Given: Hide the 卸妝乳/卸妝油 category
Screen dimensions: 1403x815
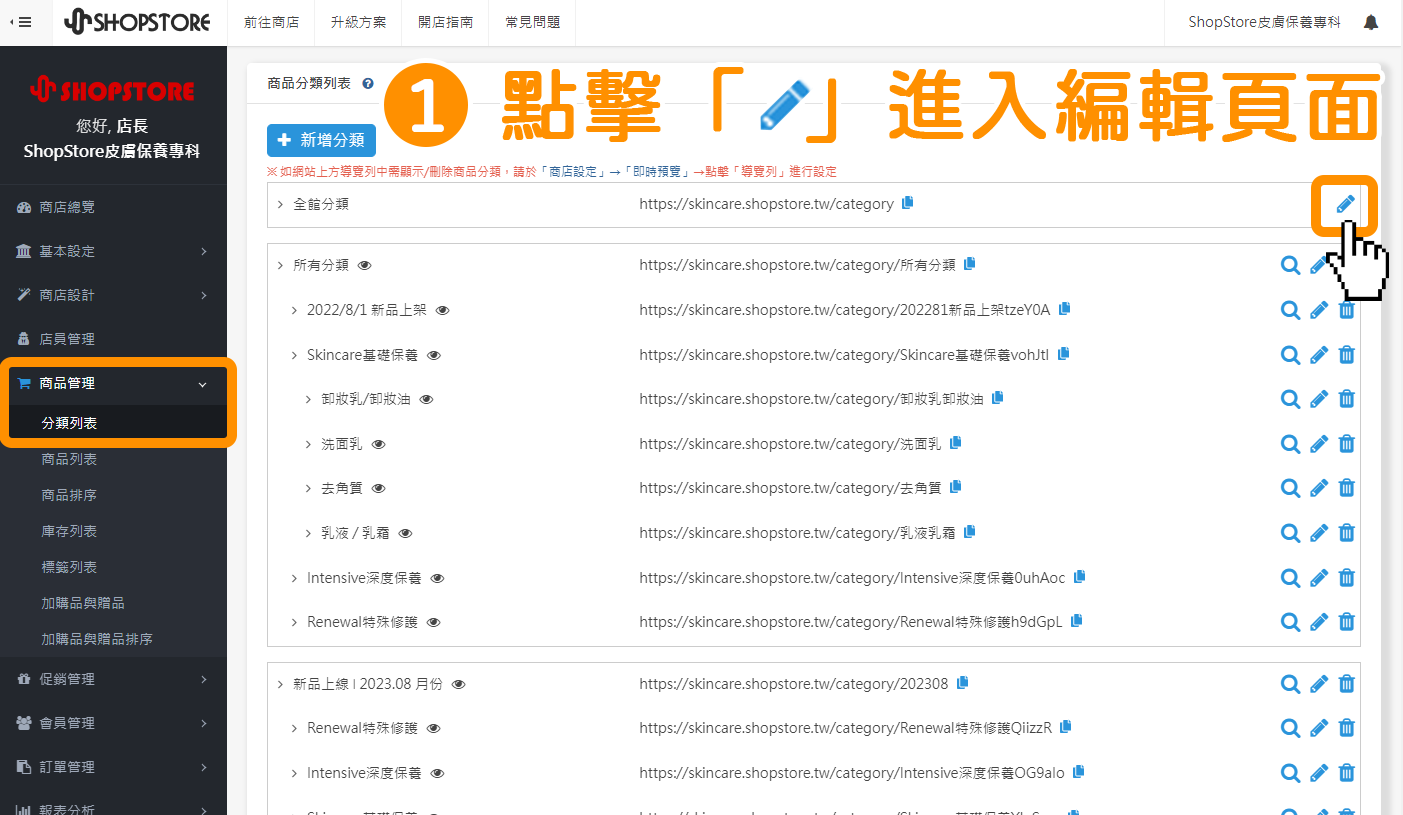Looking at the screenshot, I should coord(426,399).
